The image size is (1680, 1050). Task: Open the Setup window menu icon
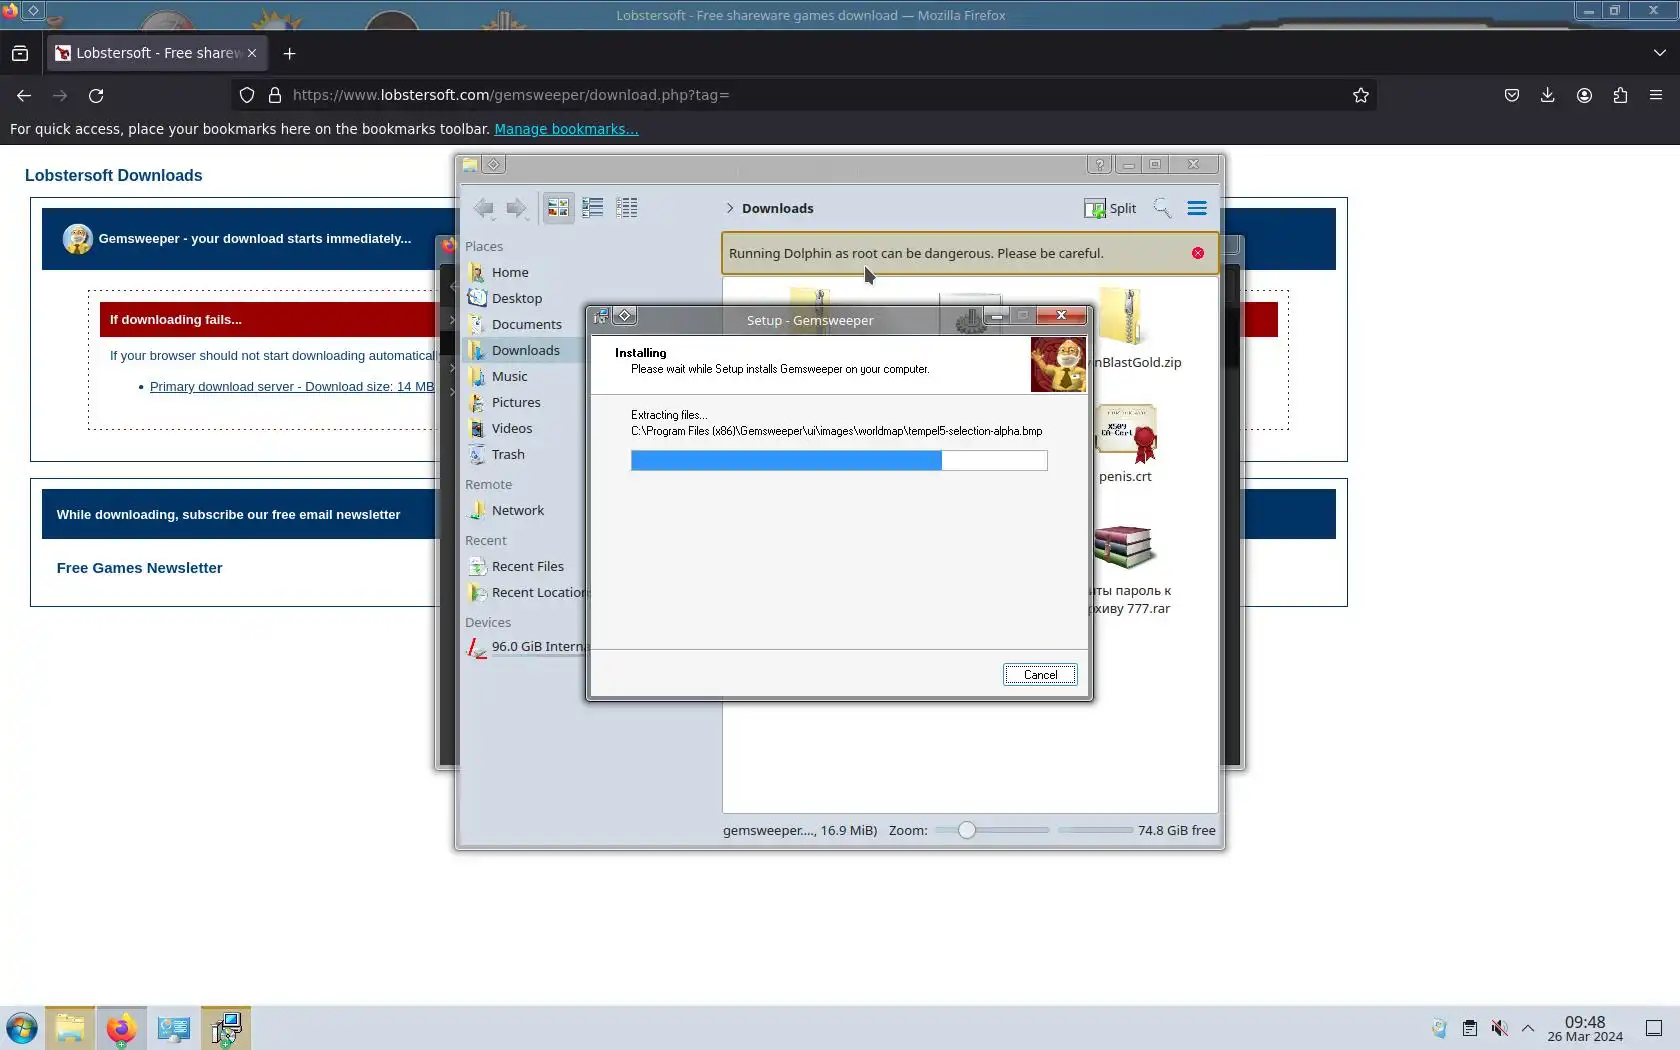click(601, 316)
